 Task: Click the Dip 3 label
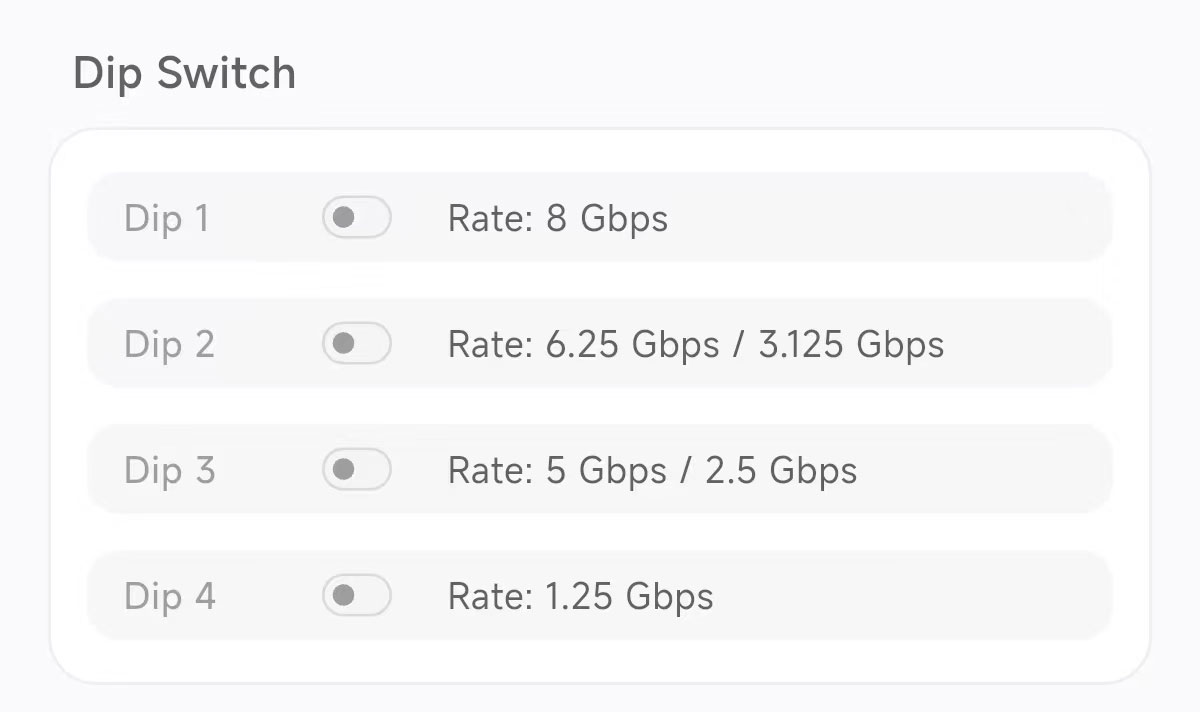(x=169, y=470)
